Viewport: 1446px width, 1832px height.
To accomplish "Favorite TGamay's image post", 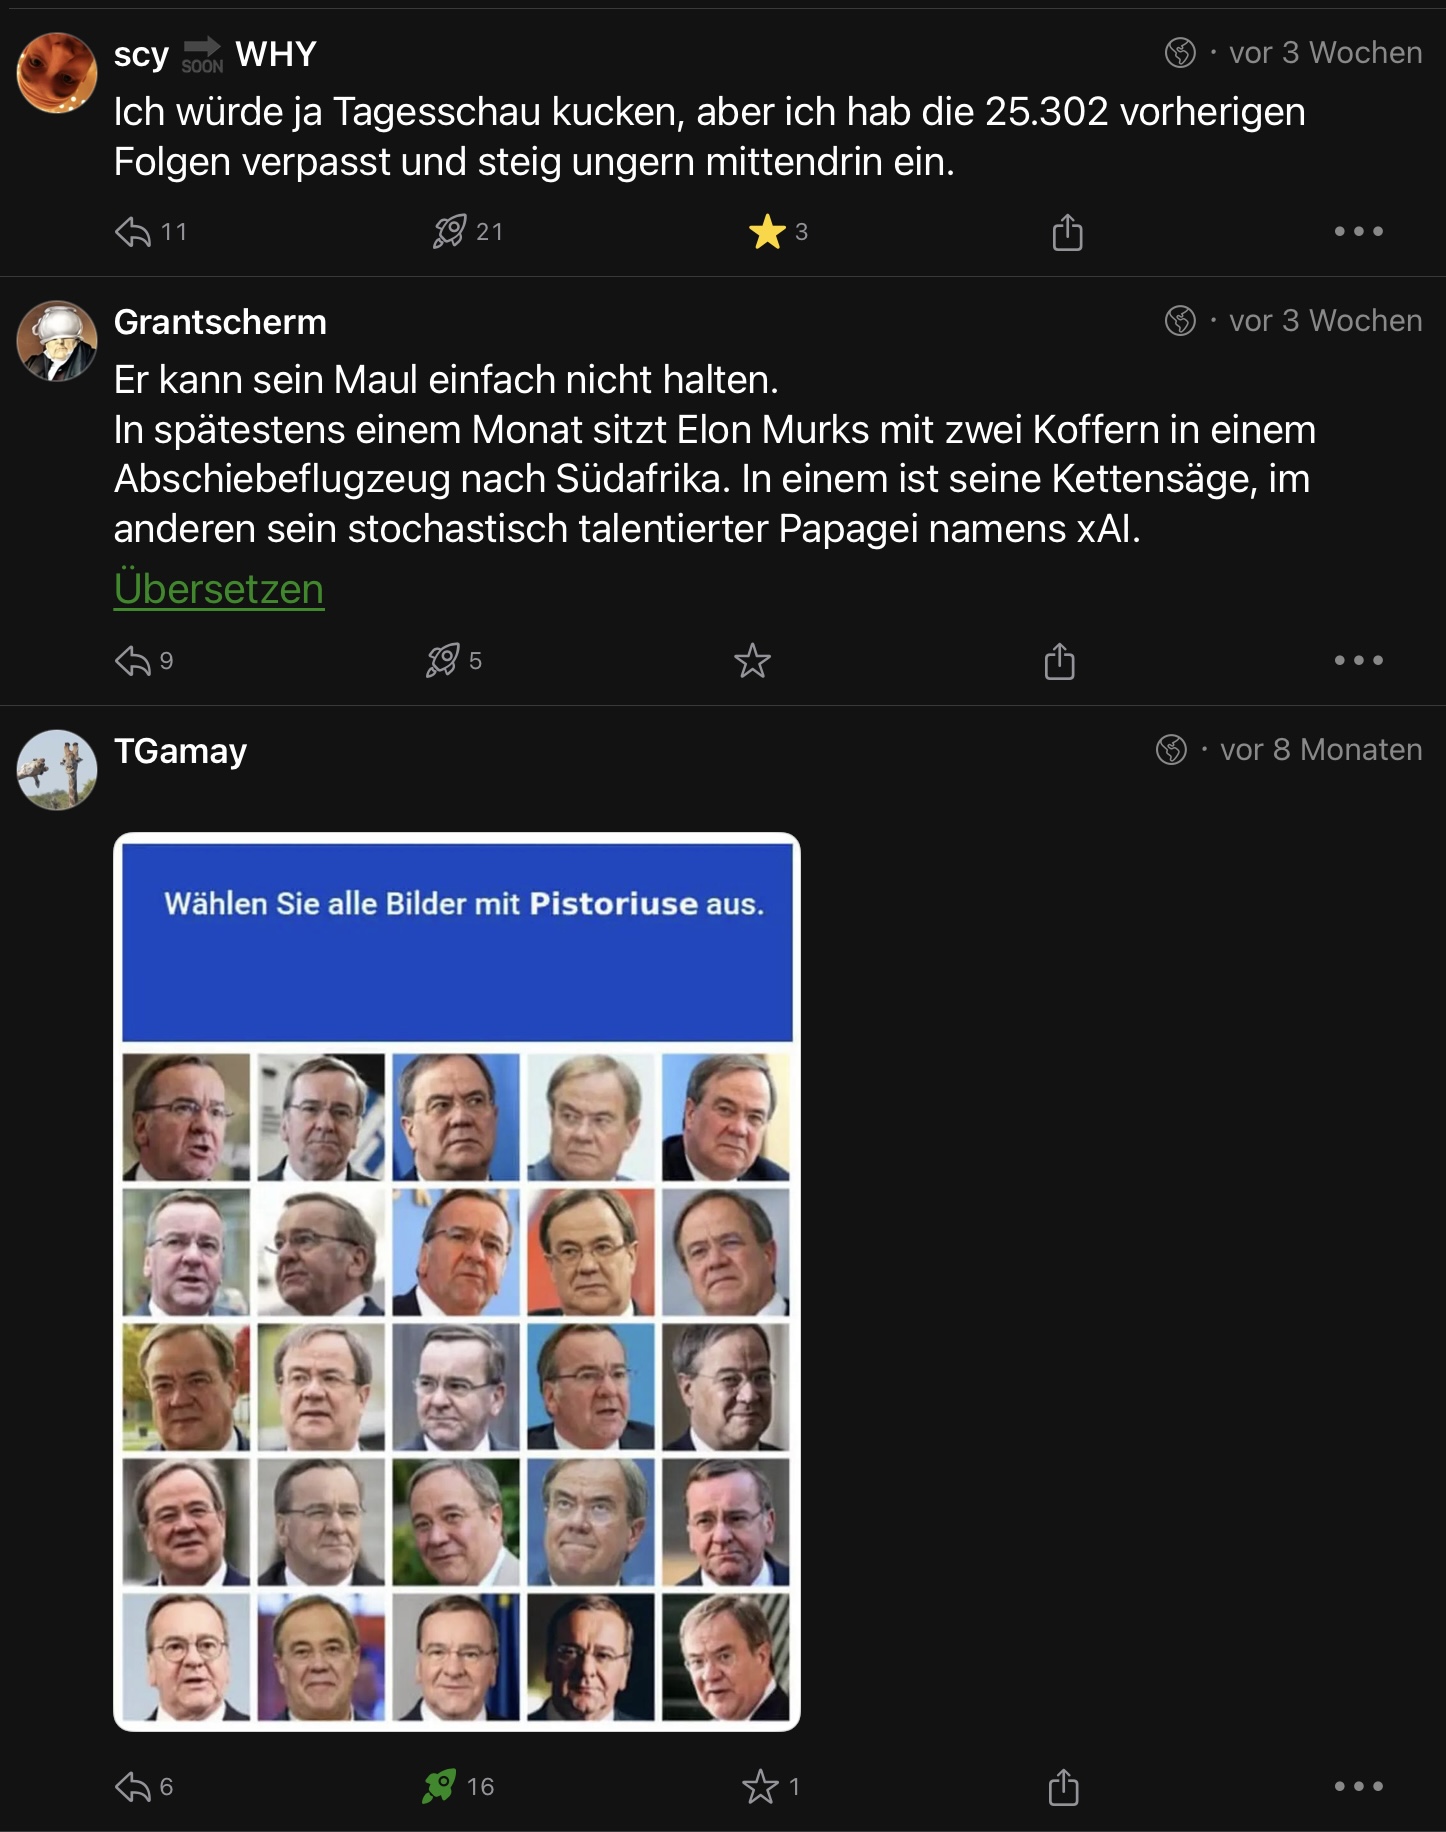I will [x=760, y=1787].
